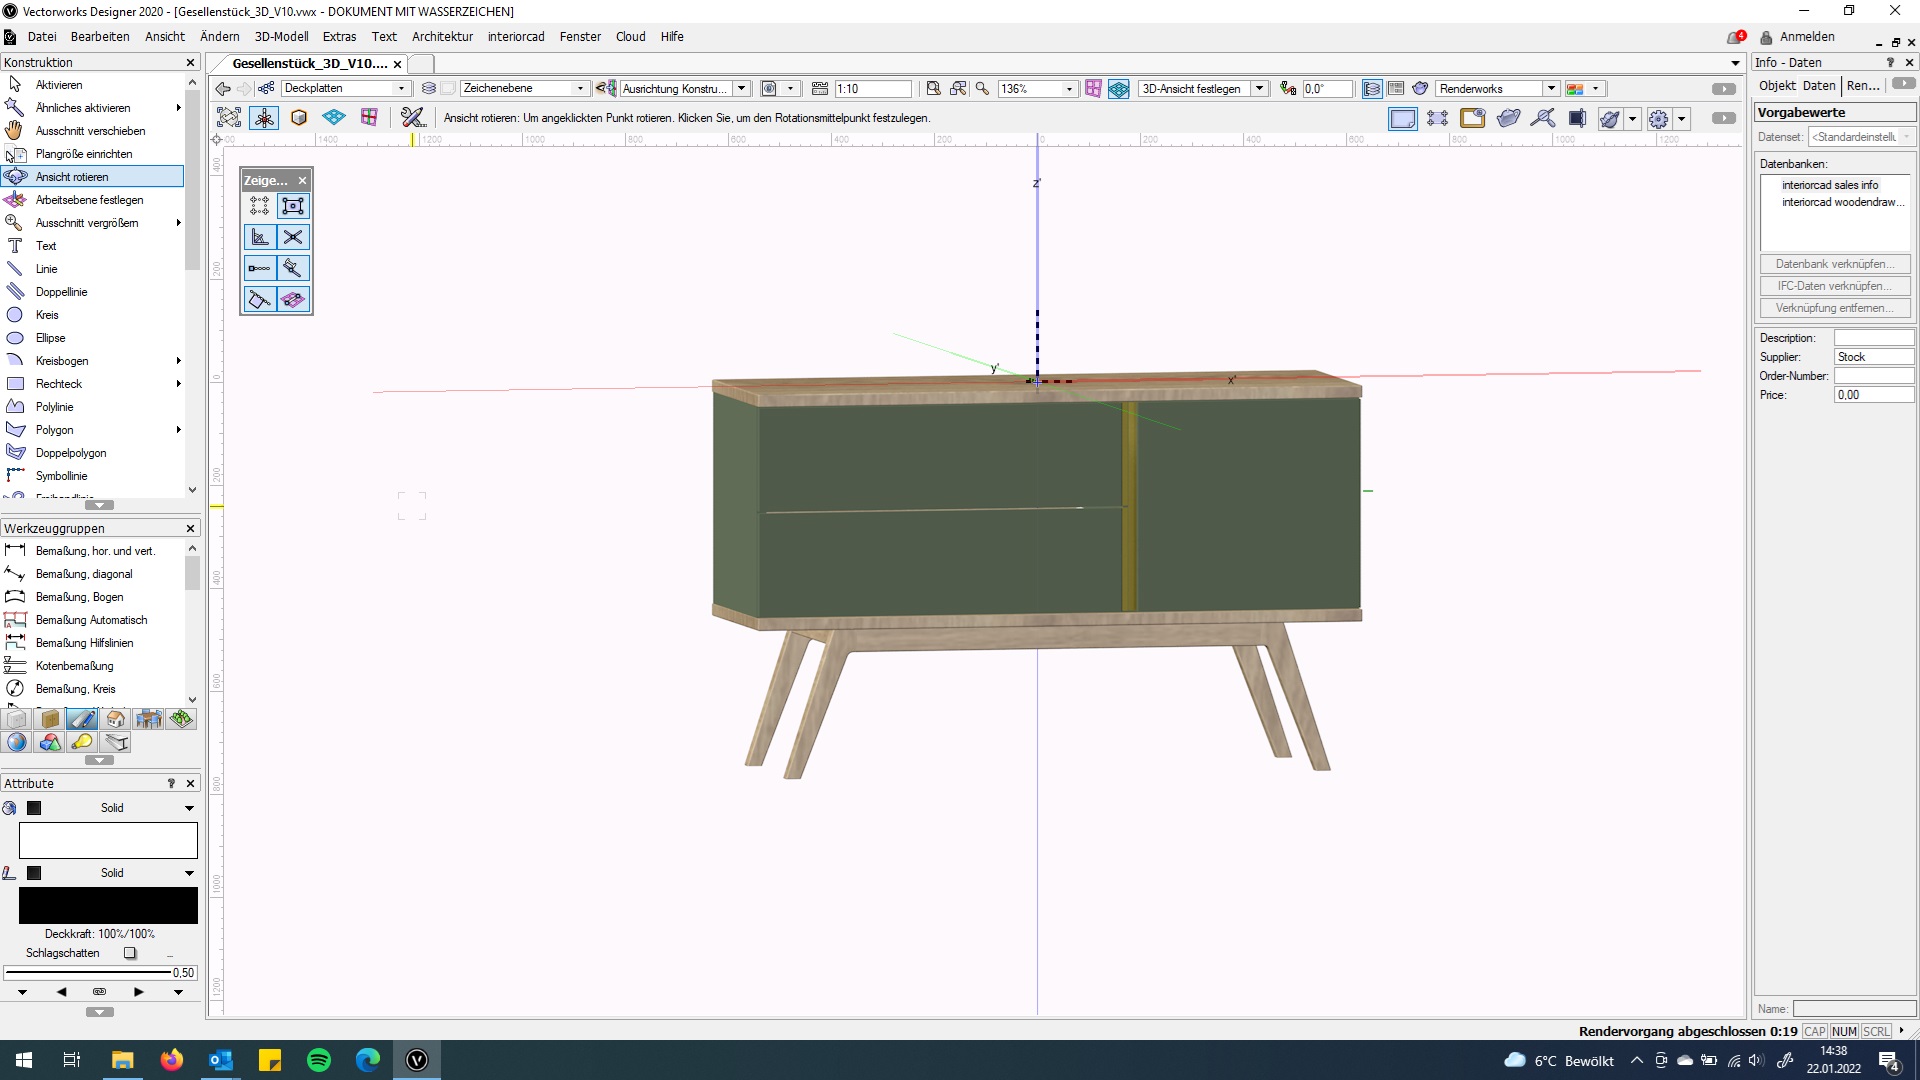Click the IFC-Daten verknüpfen... button

point(1834,286)
